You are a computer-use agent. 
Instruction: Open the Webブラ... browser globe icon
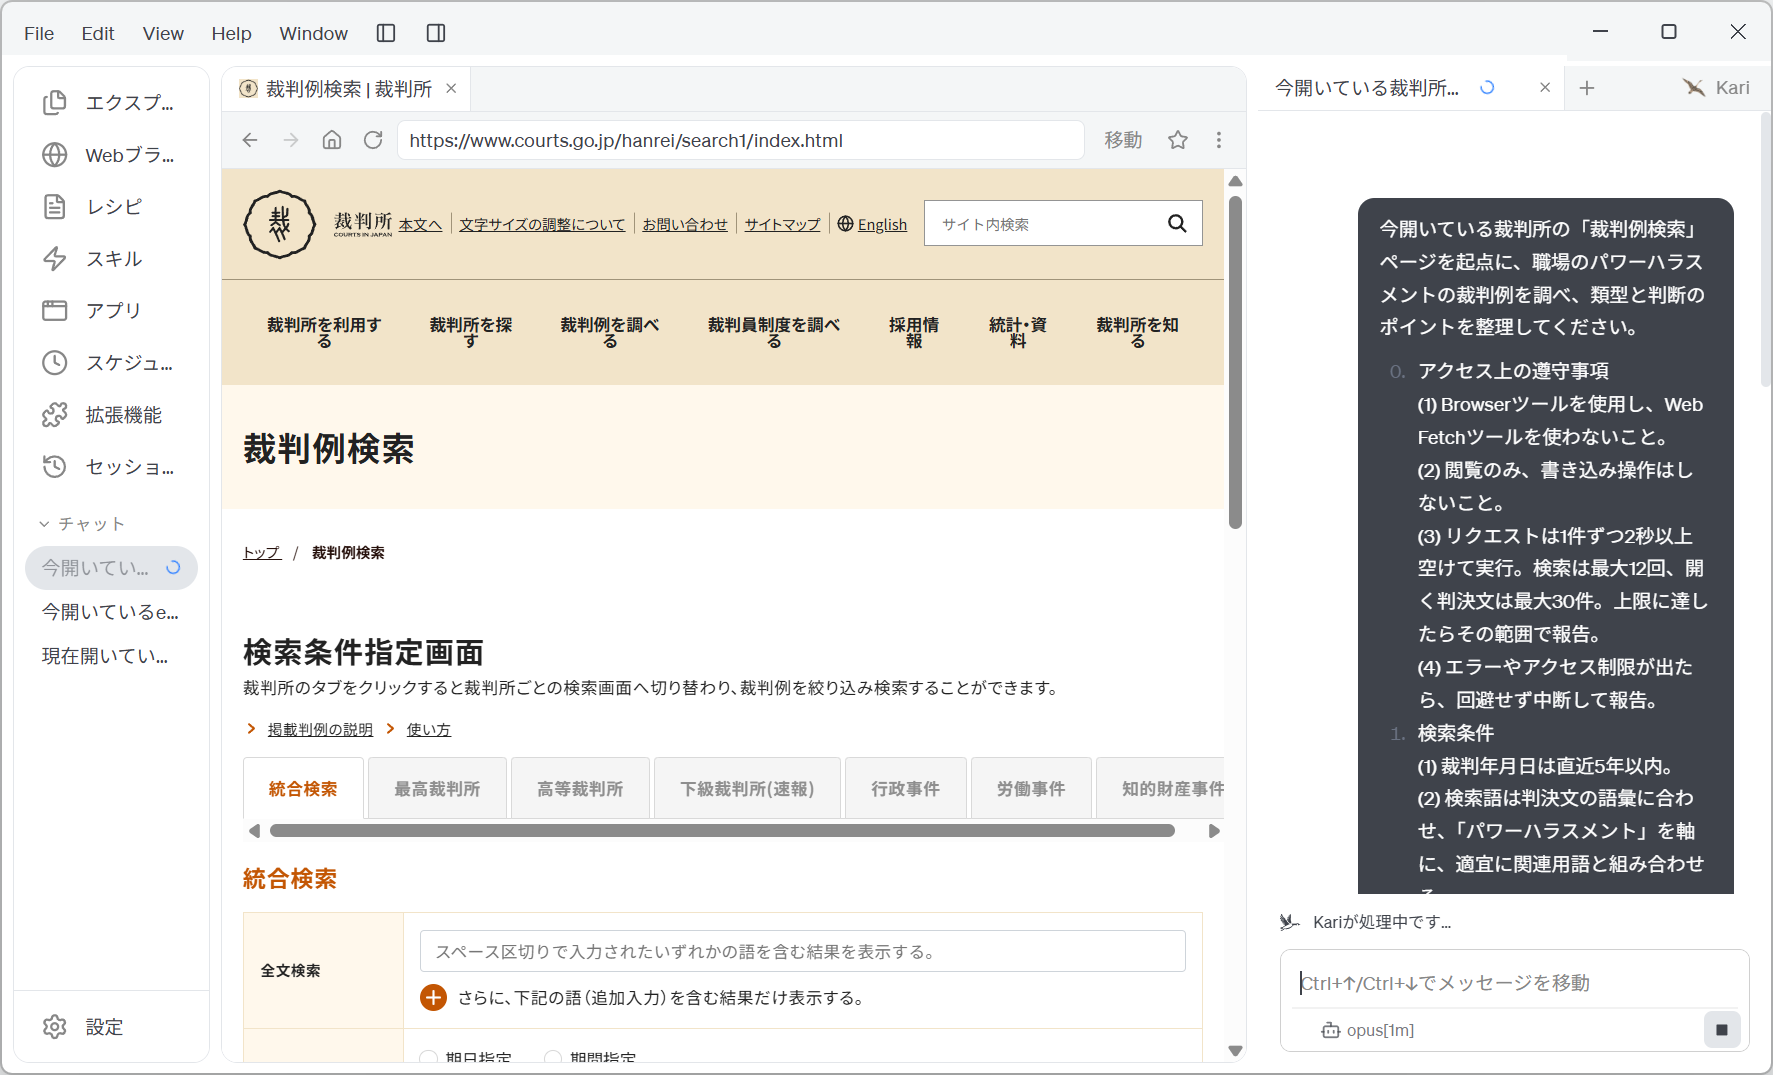55,155
